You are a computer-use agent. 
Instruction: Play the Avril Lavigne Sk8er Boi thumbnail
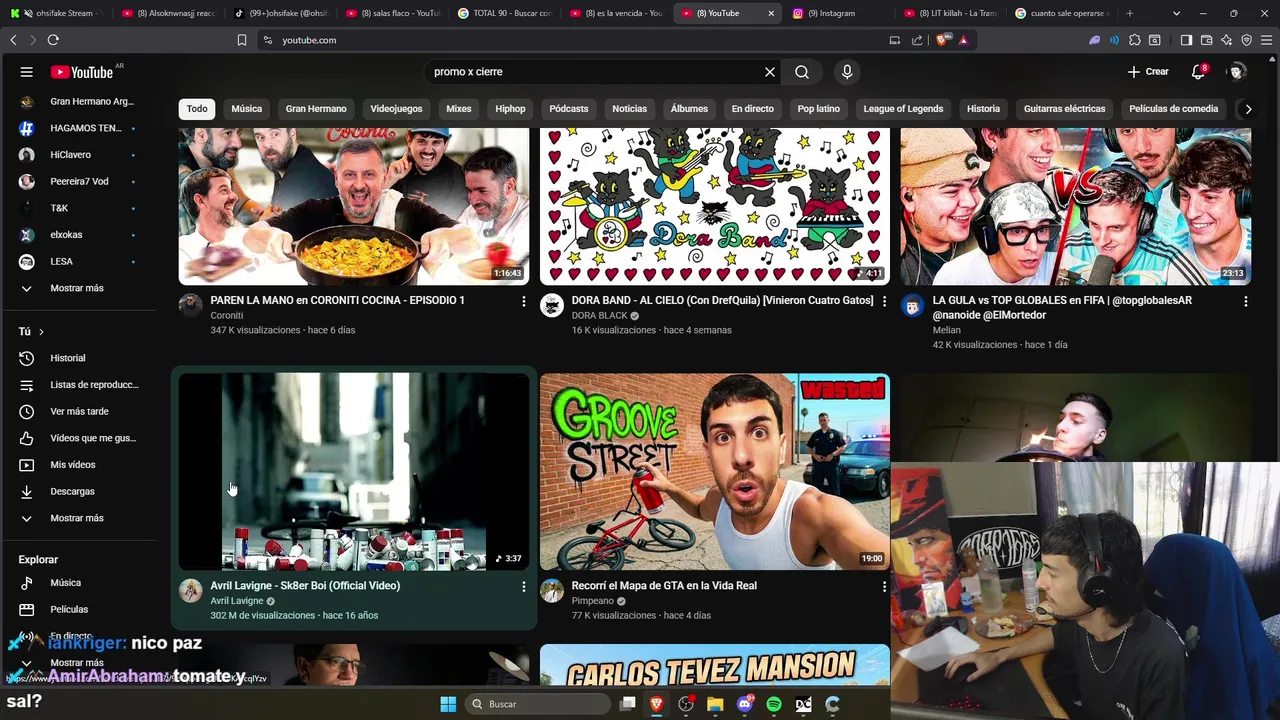point(354,471)
